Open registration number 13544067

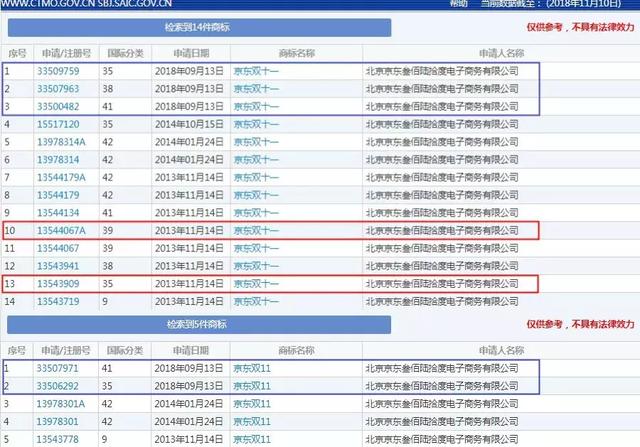pos(58,248)
